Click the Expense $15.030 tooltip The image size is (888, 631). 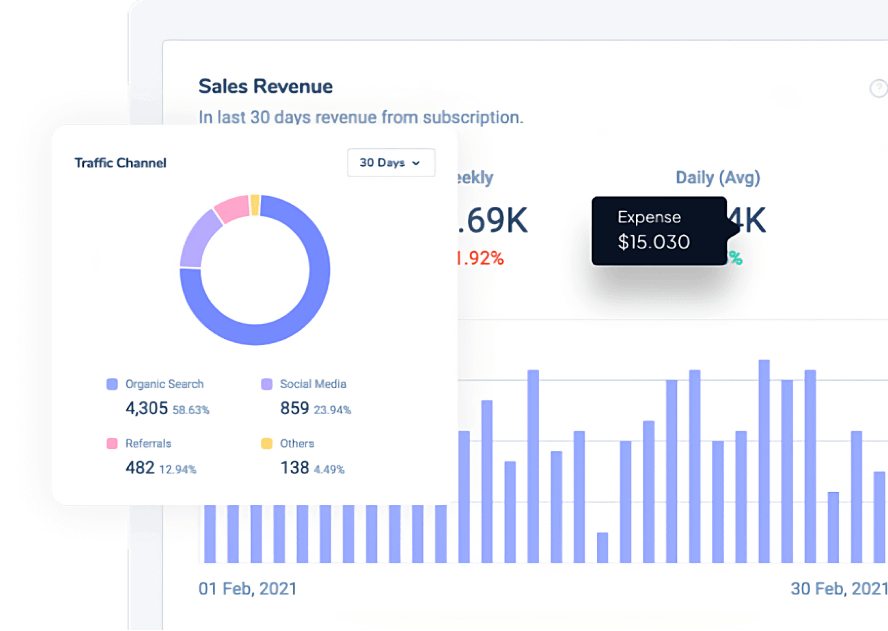click(x=658, y=230)
